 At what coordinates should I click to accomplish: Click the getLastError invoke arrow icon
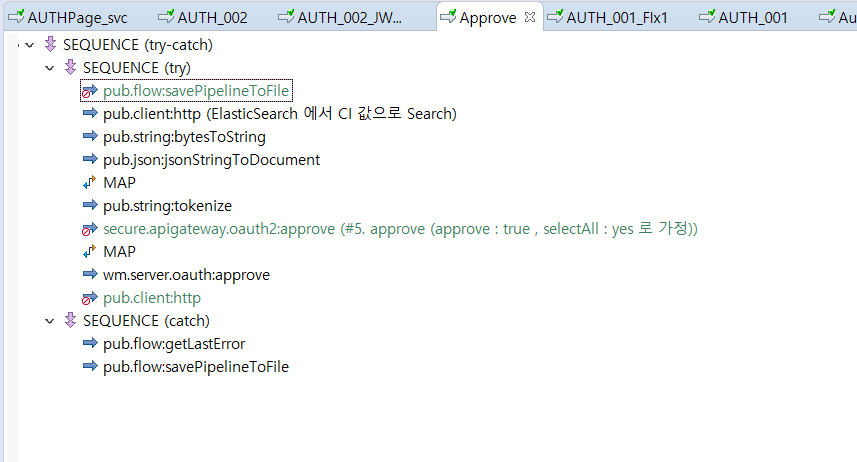90,344
